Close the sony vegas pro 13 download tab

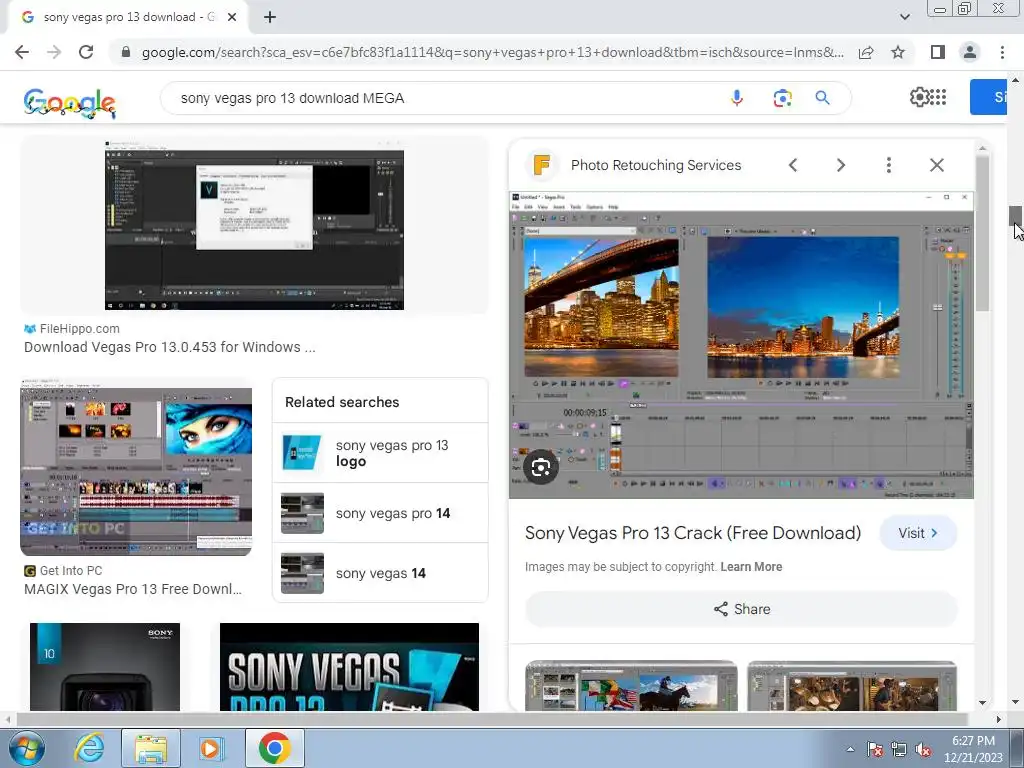click(x=232, y=17)
